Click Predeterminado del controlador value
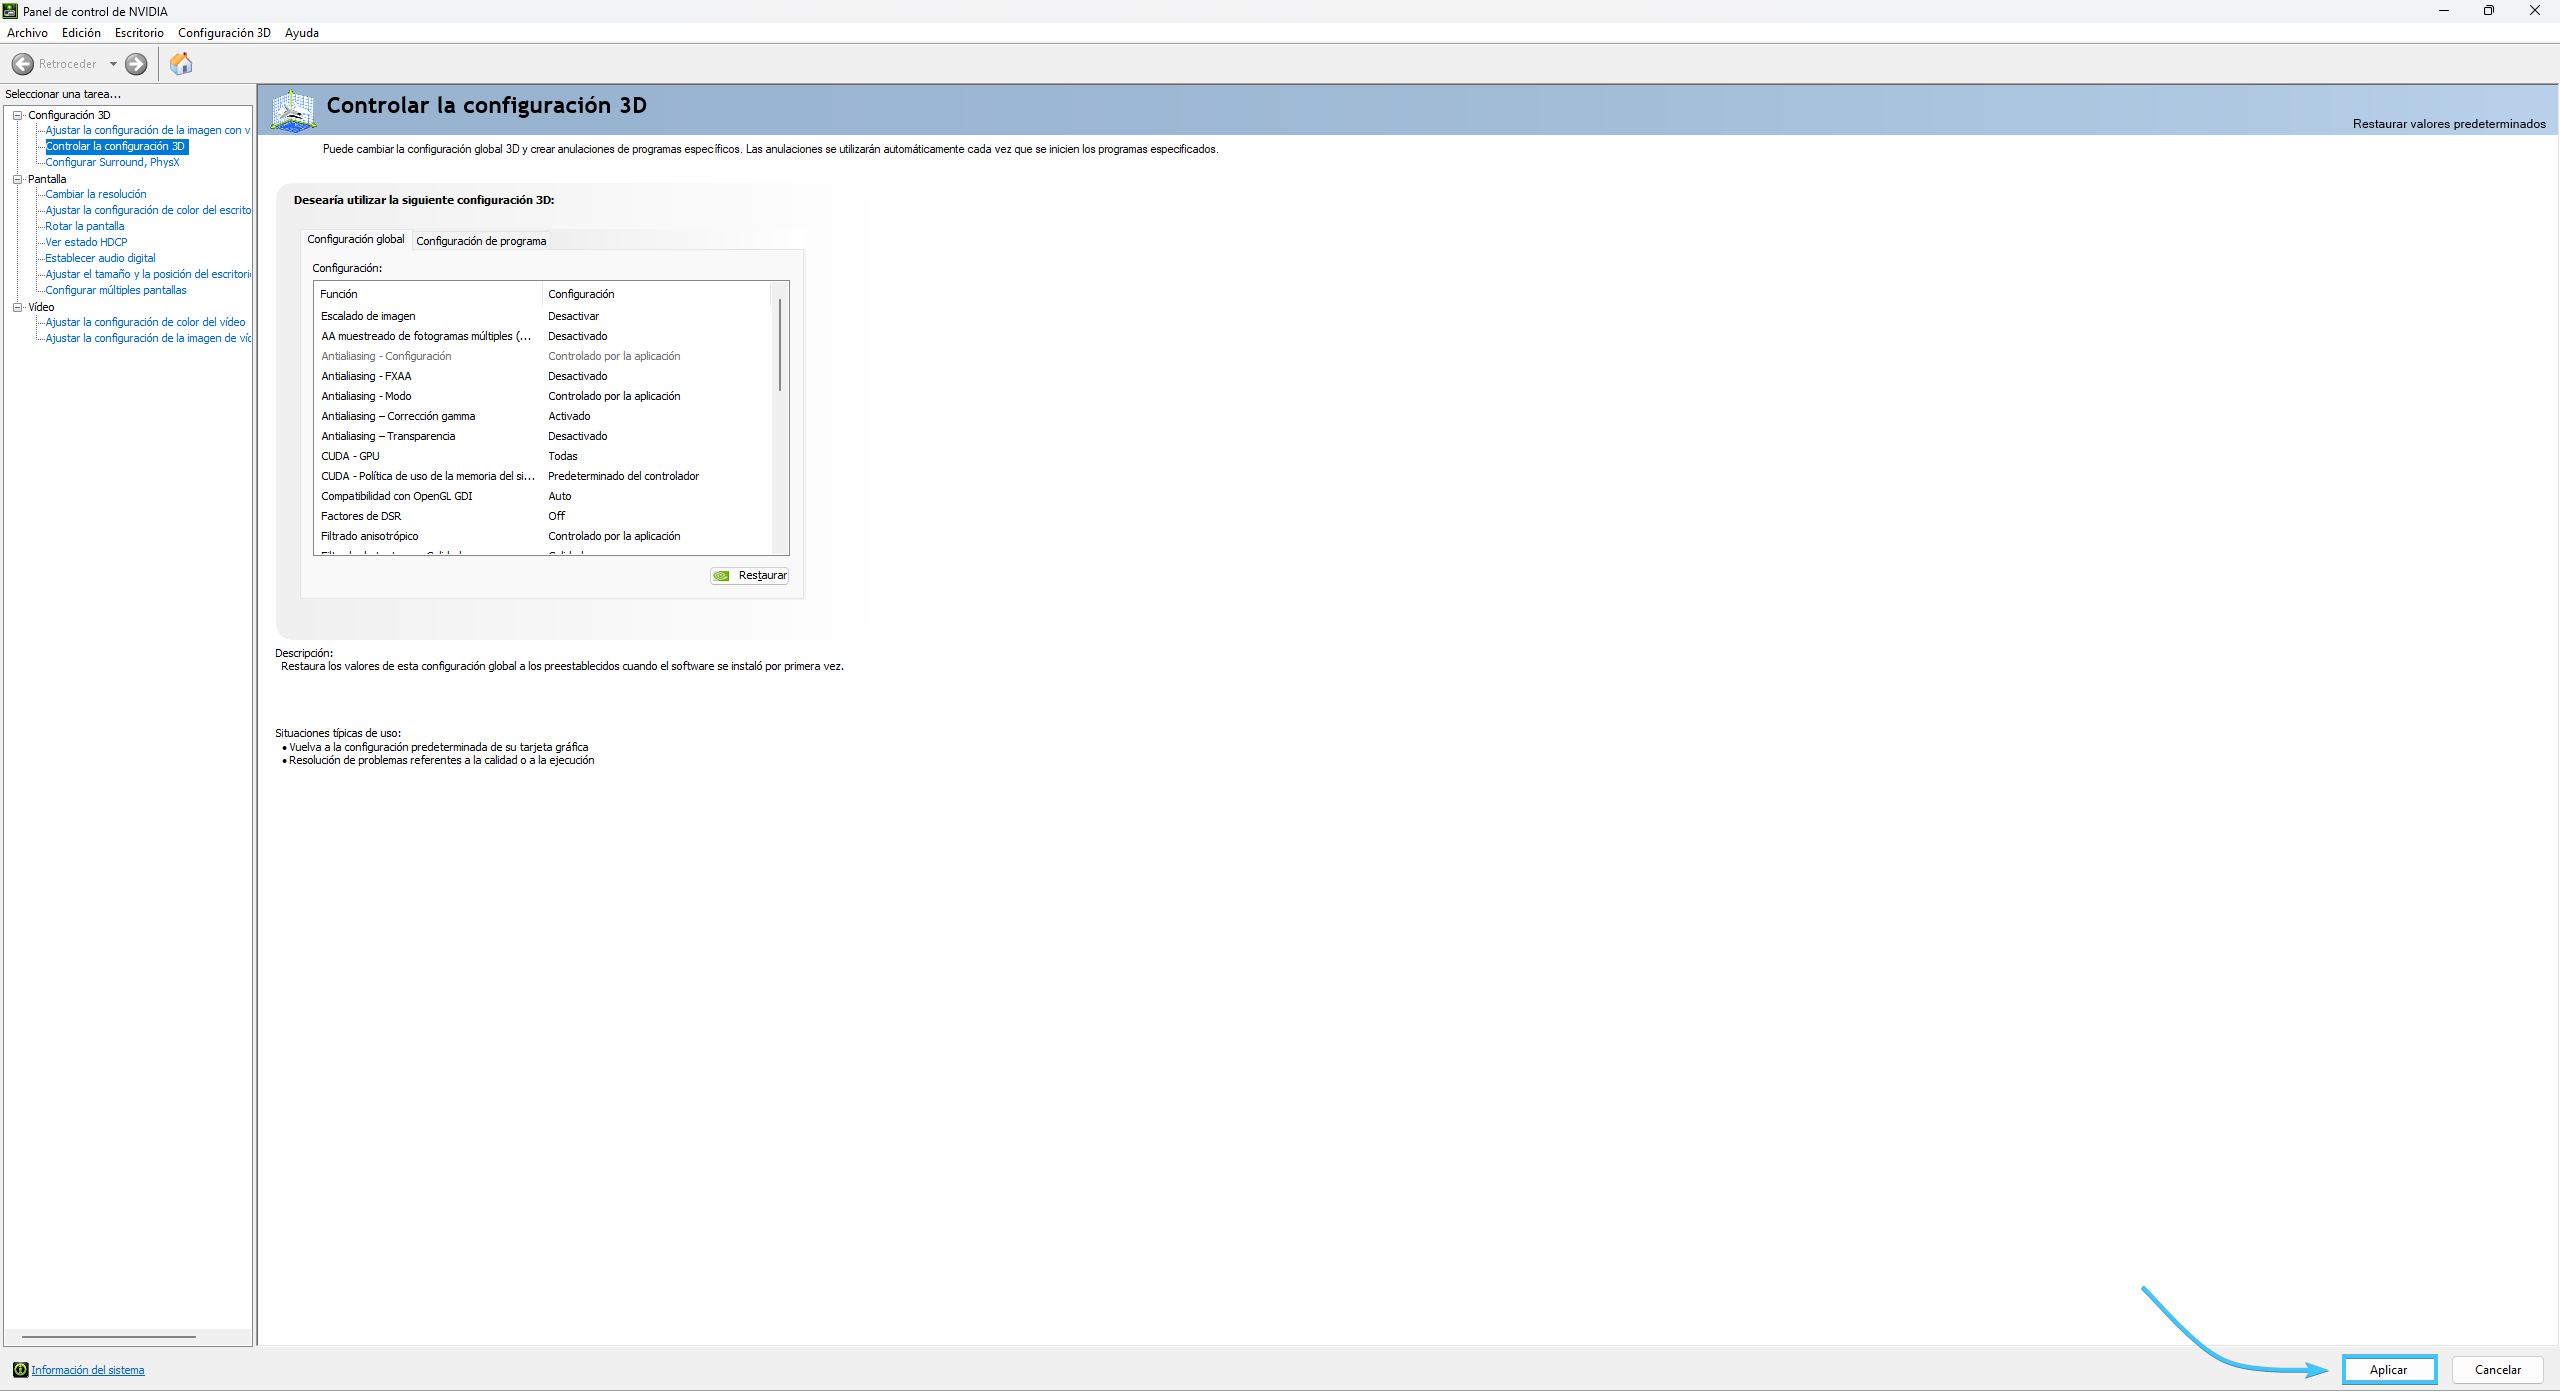 (624, 476)
